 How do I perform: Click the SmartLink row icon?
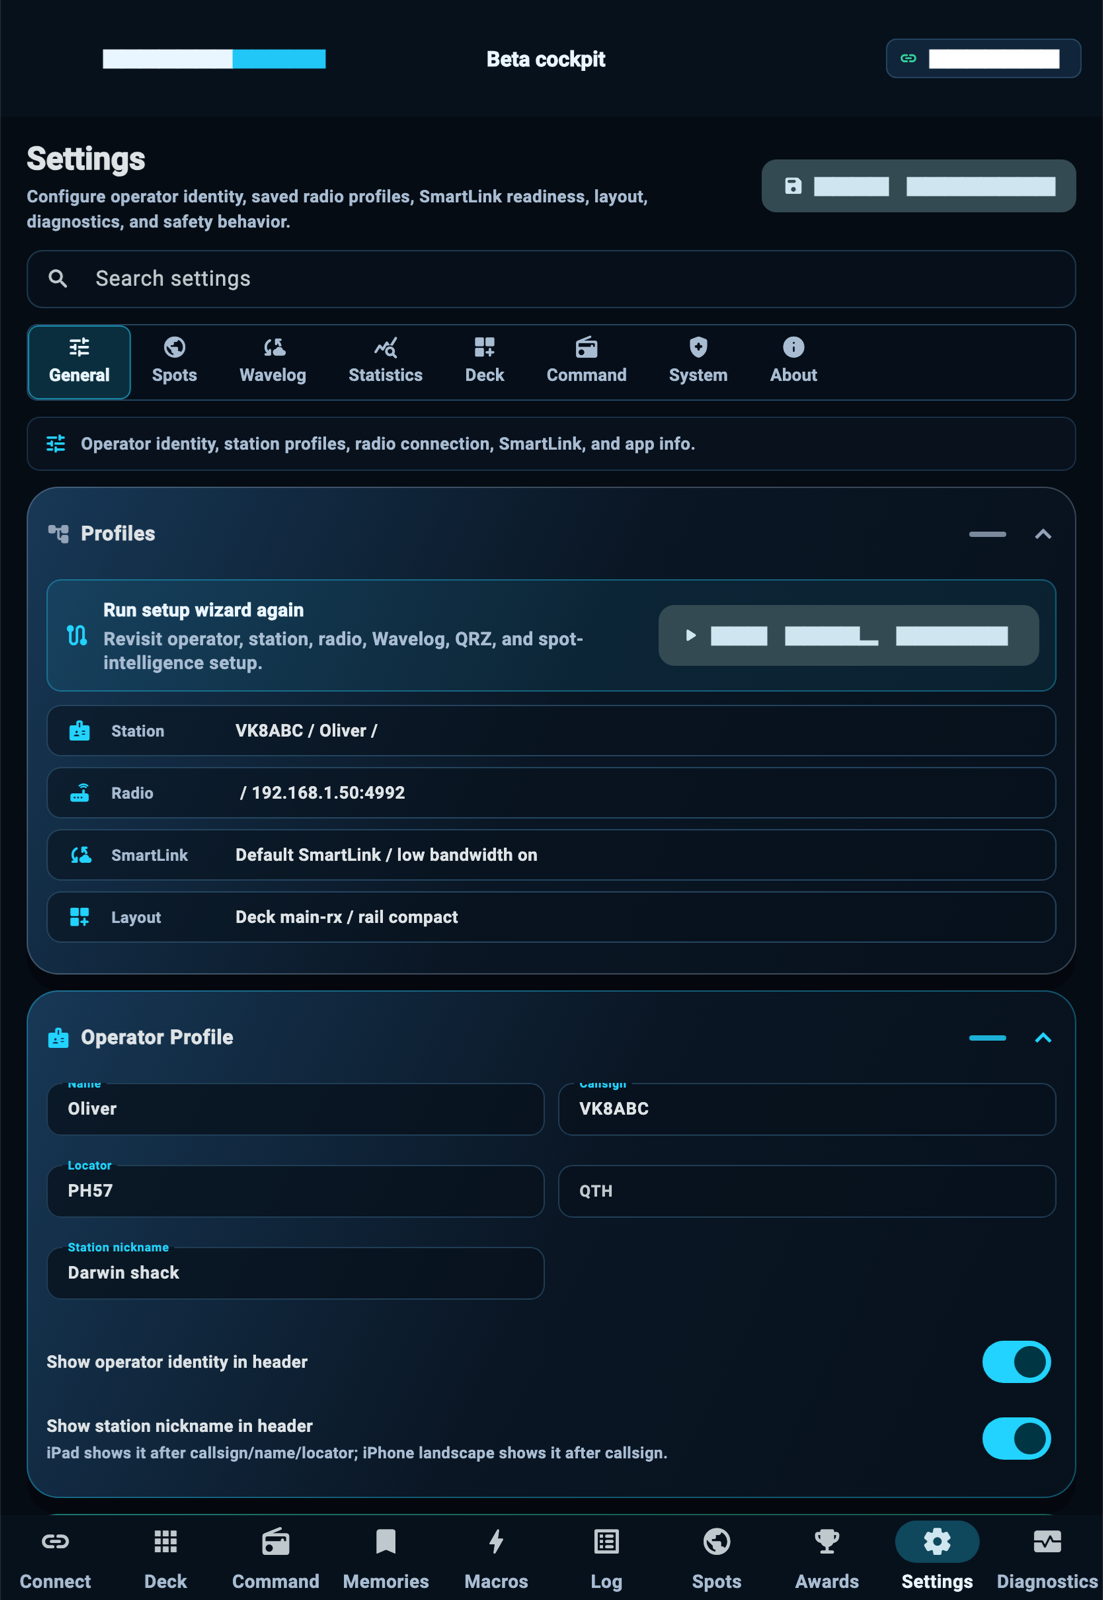pyautogui.click(x=80, y=855)
